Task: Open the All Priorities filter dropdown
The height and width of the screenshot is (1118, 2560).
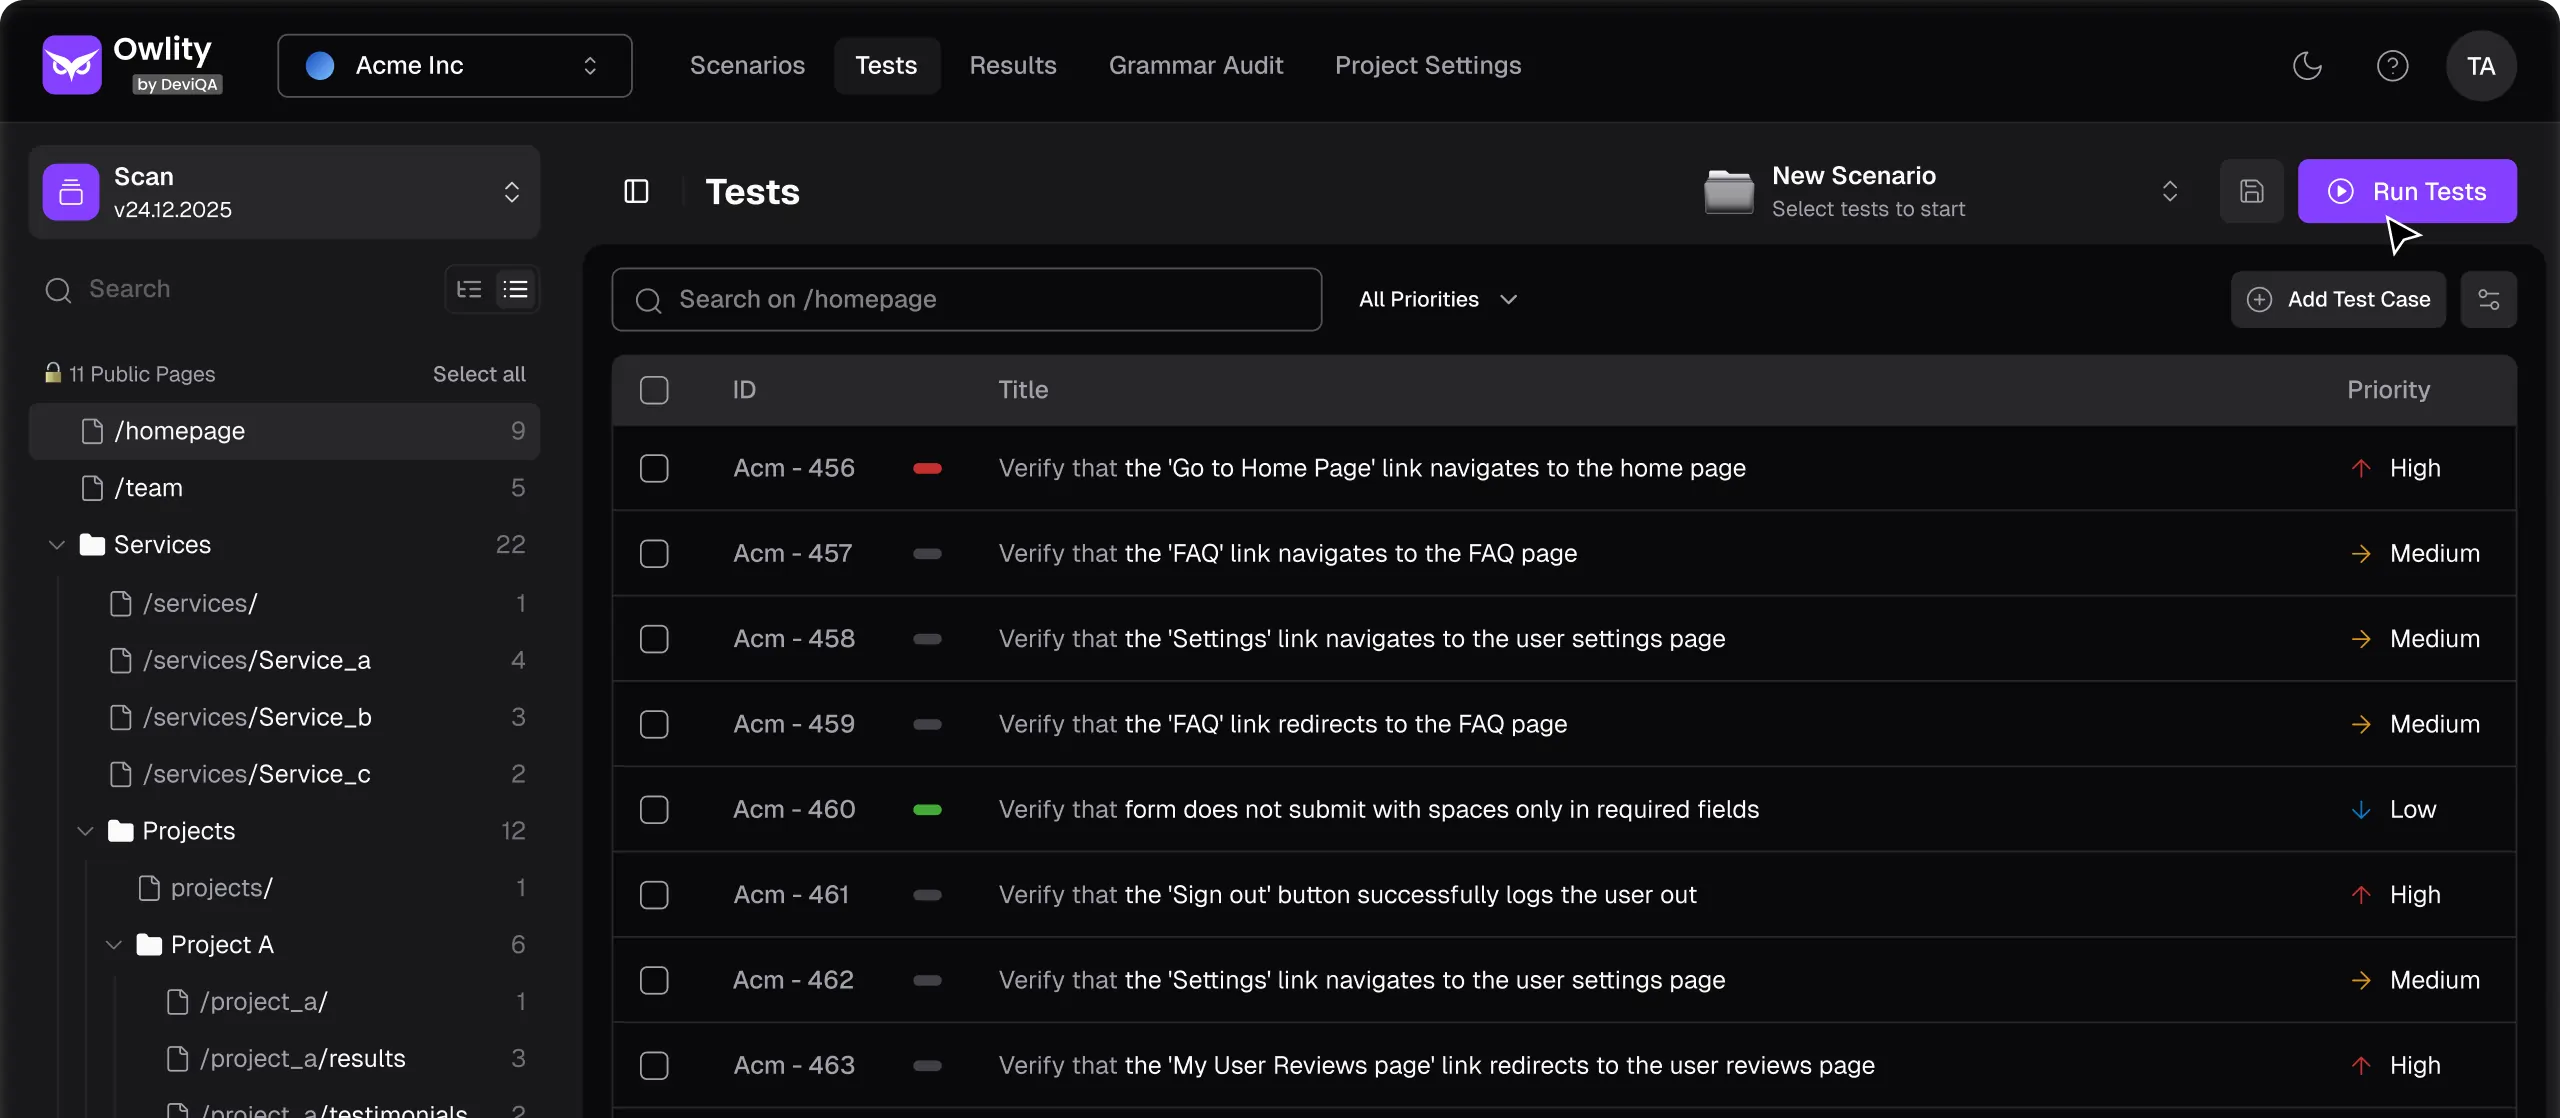Action: (1438, 299)
